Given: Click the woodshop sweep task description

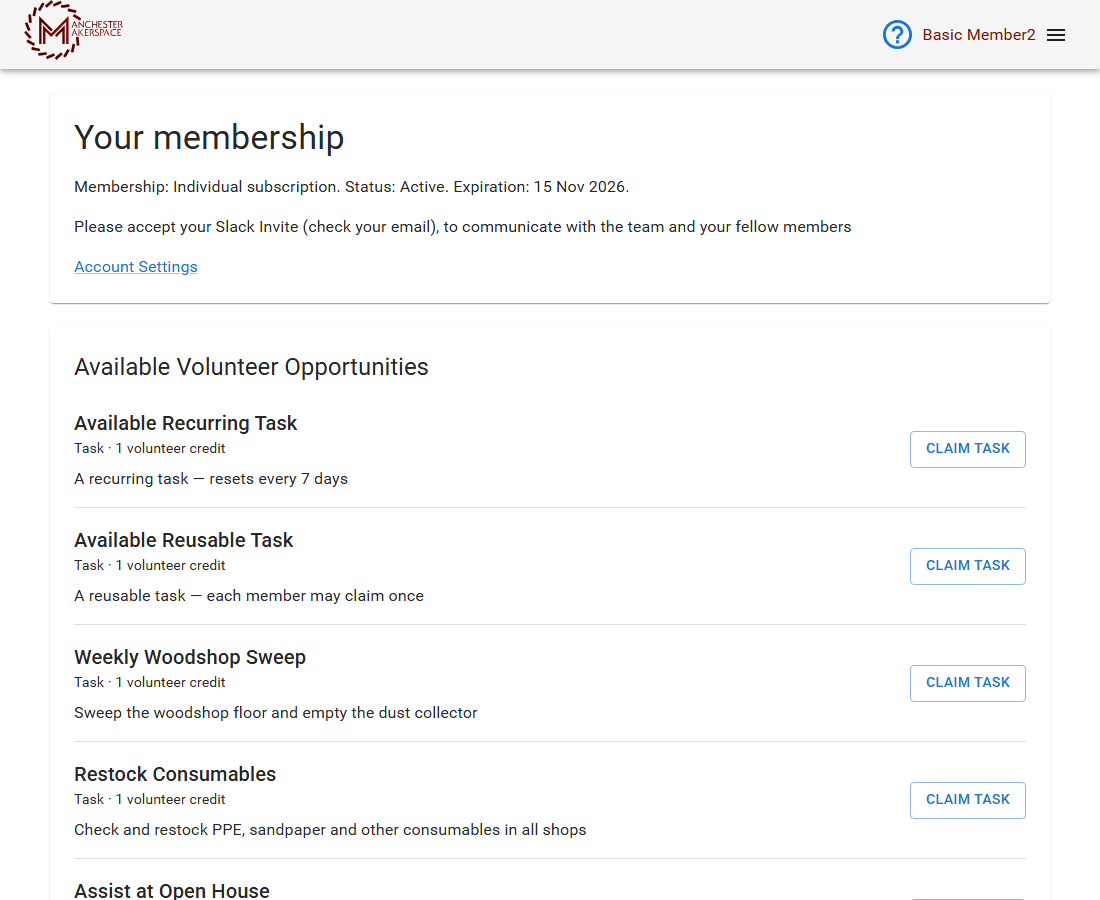Looking at the screenshot, I should [276, 713].
